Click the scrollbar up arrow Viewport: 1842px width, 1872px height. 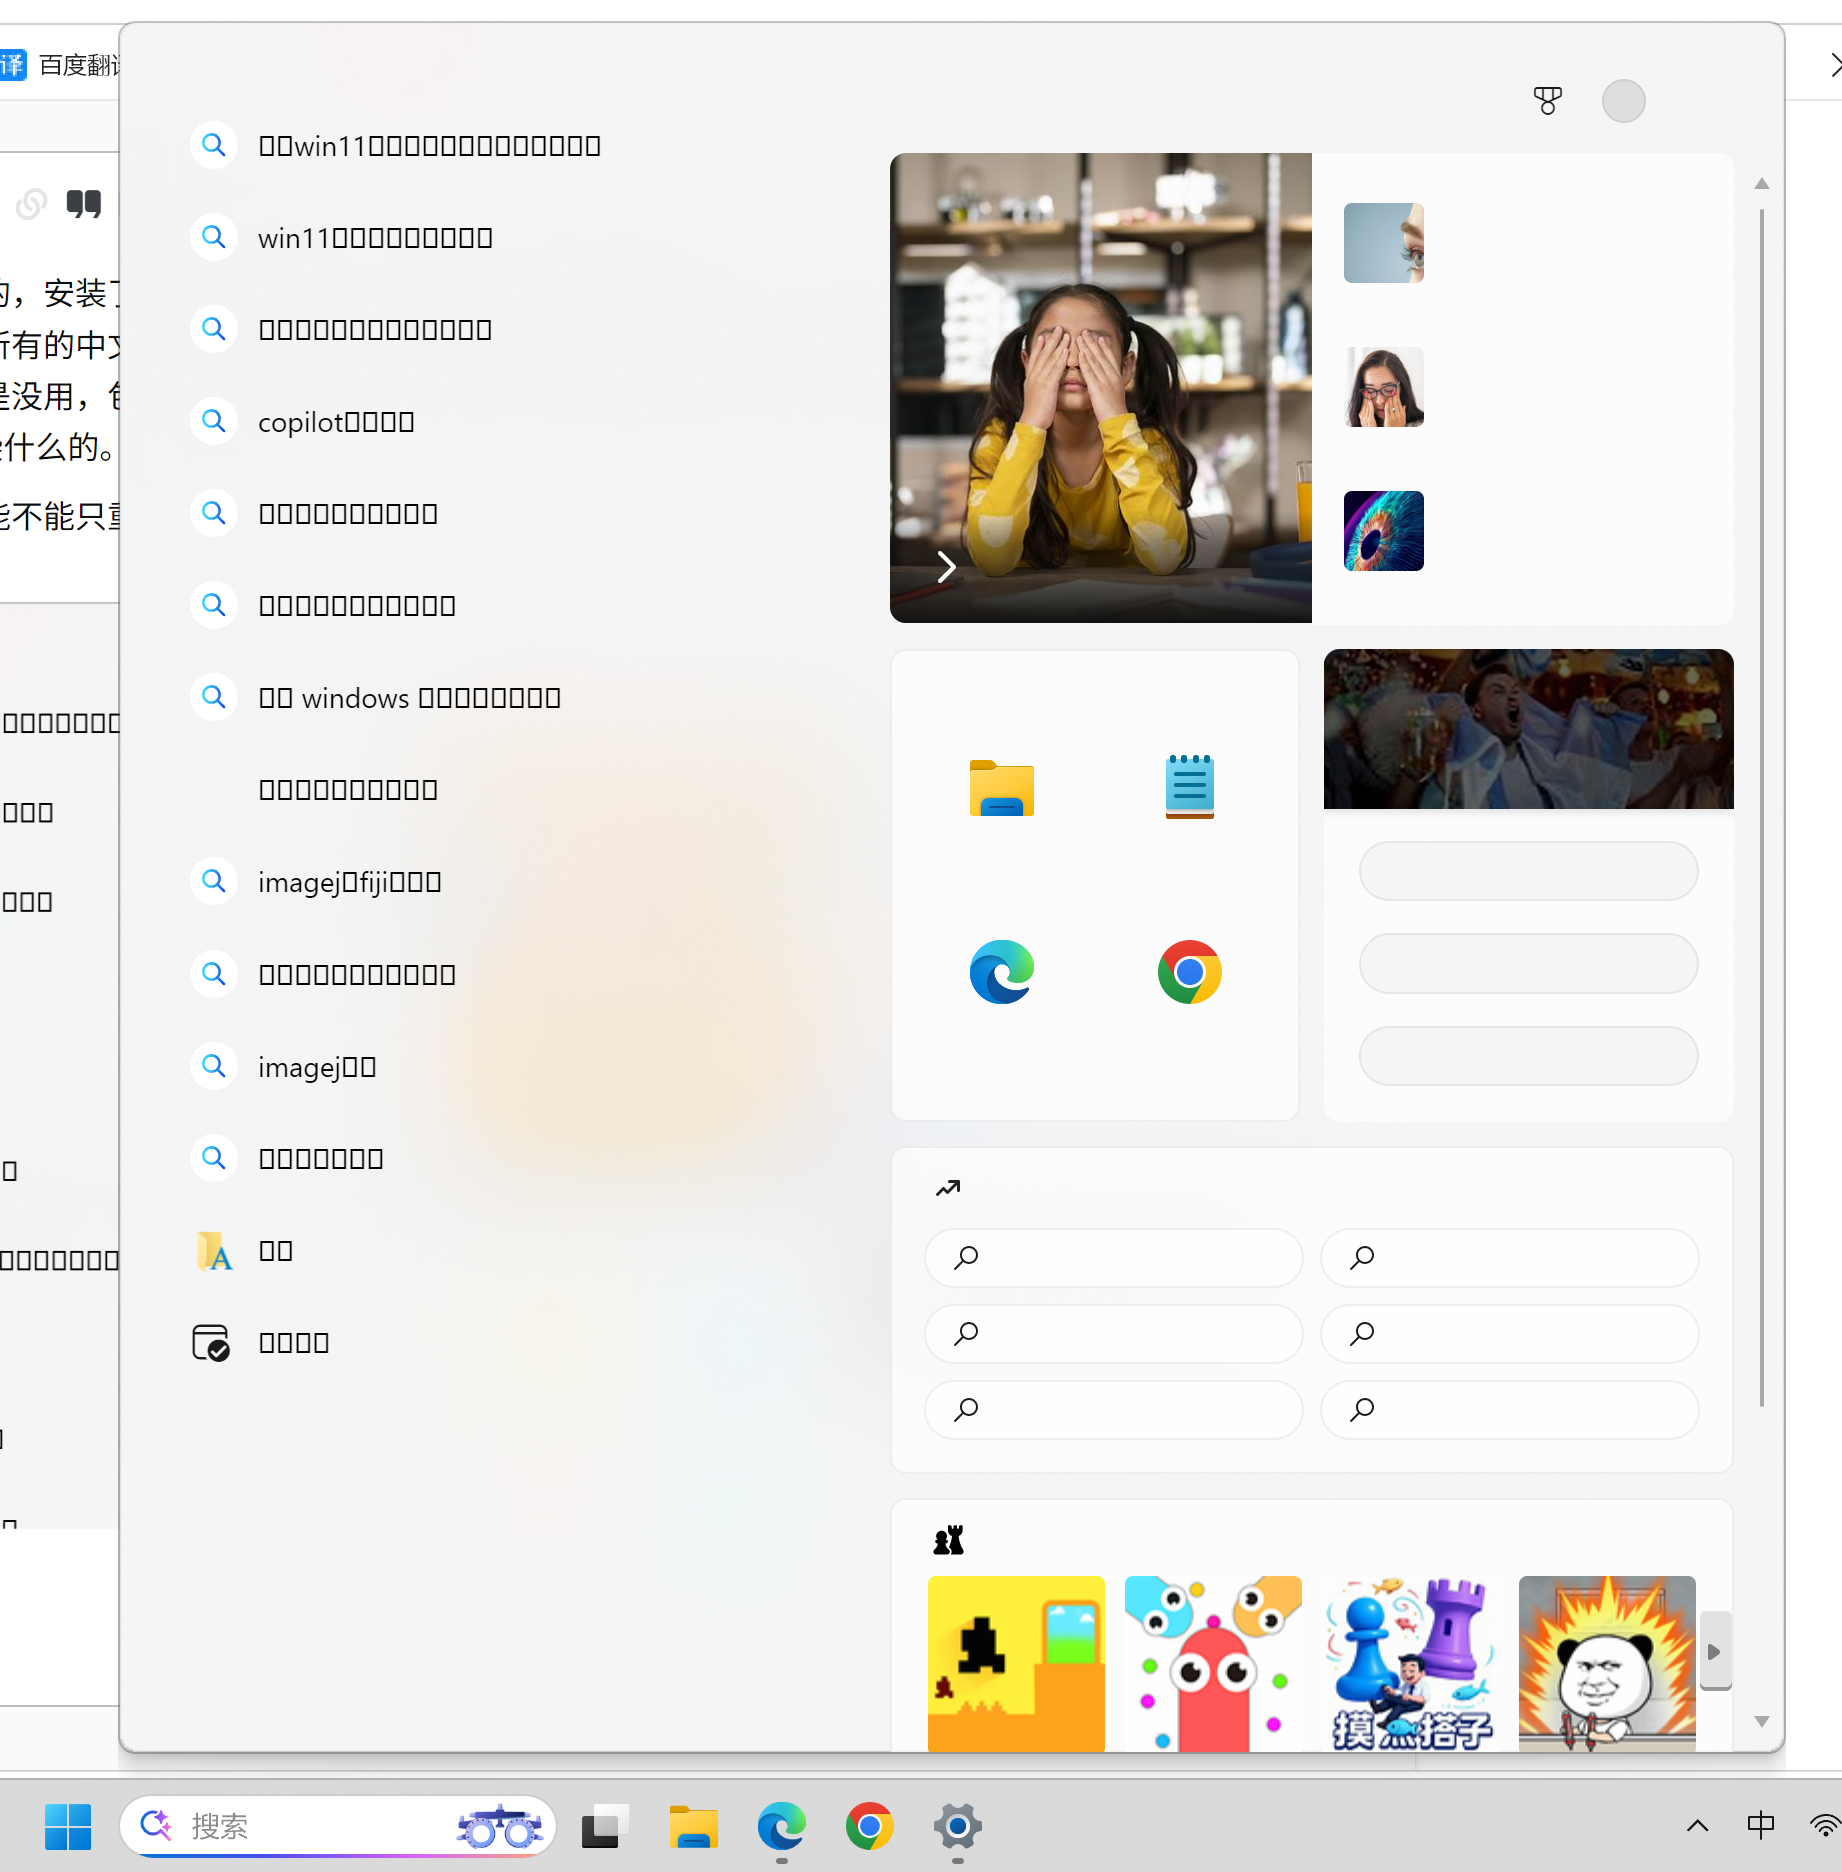click(1762, 184)
